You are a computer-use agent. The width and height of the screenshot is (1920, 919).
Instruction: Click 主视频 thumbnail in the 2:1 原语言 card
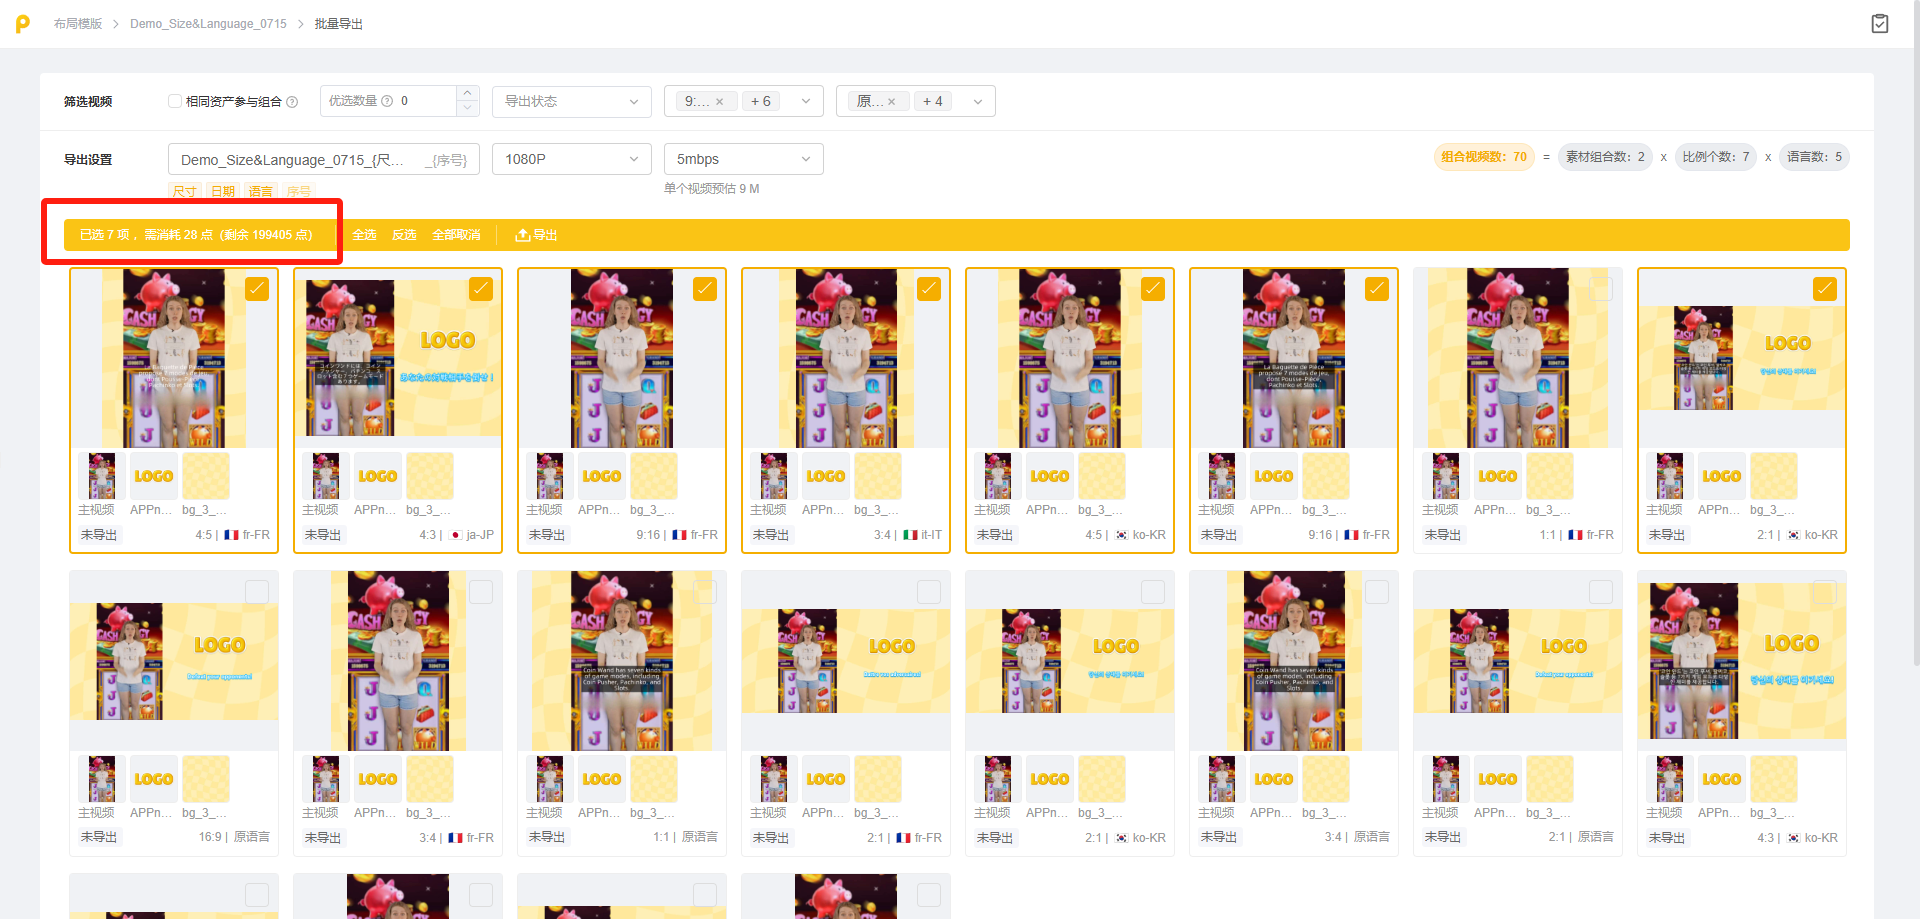(x=1446, y=779)
